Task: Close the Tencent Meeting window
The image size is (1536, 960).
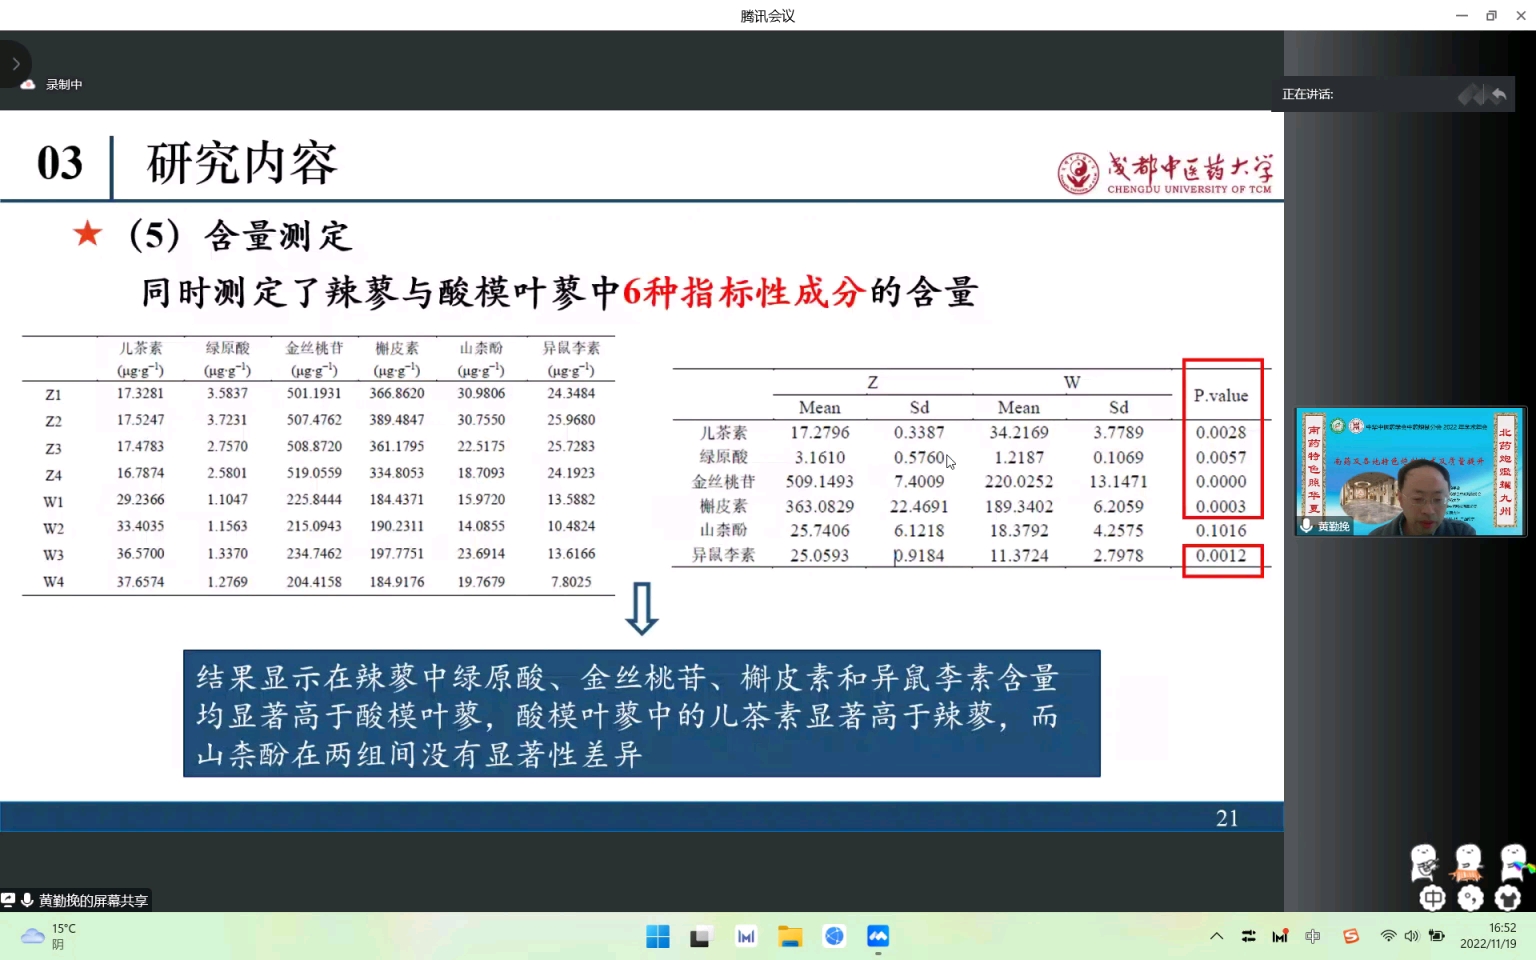Action: pos(1521,15)
